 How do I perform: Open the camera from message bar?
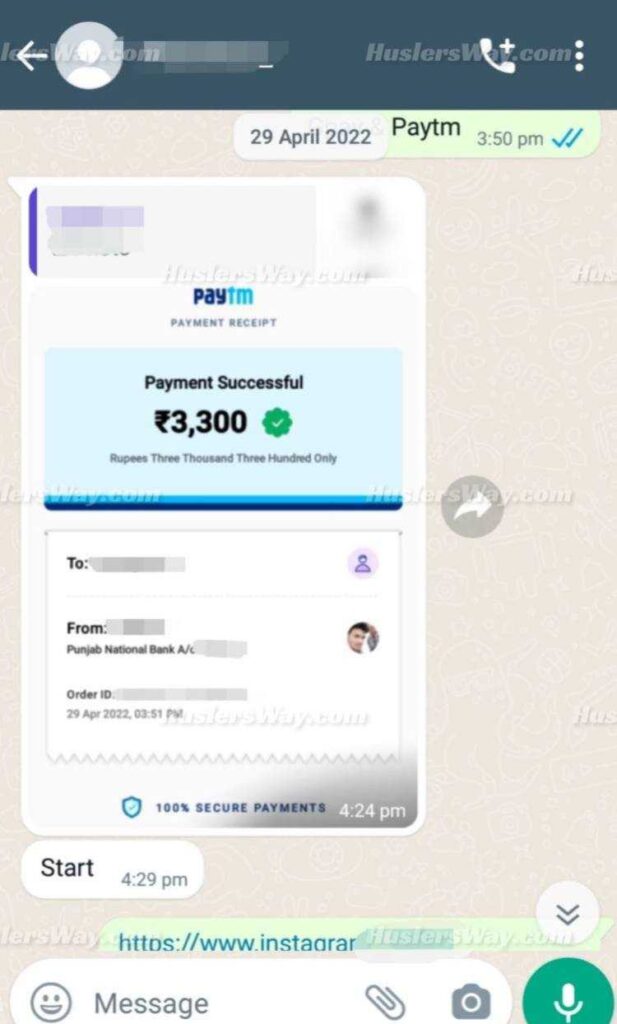point(470,1002)
